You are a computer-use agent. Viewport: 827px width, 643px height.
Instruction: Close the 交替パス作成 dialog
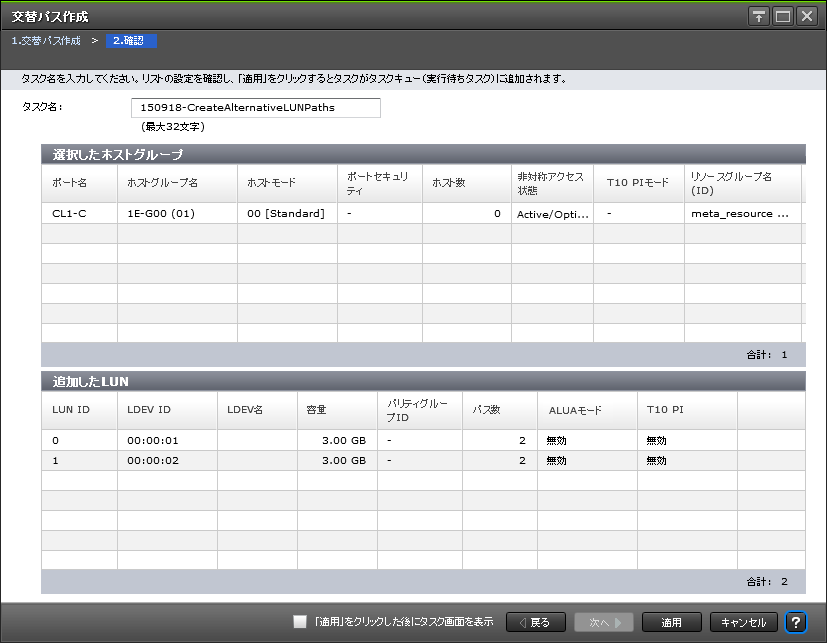coord(806,16)
